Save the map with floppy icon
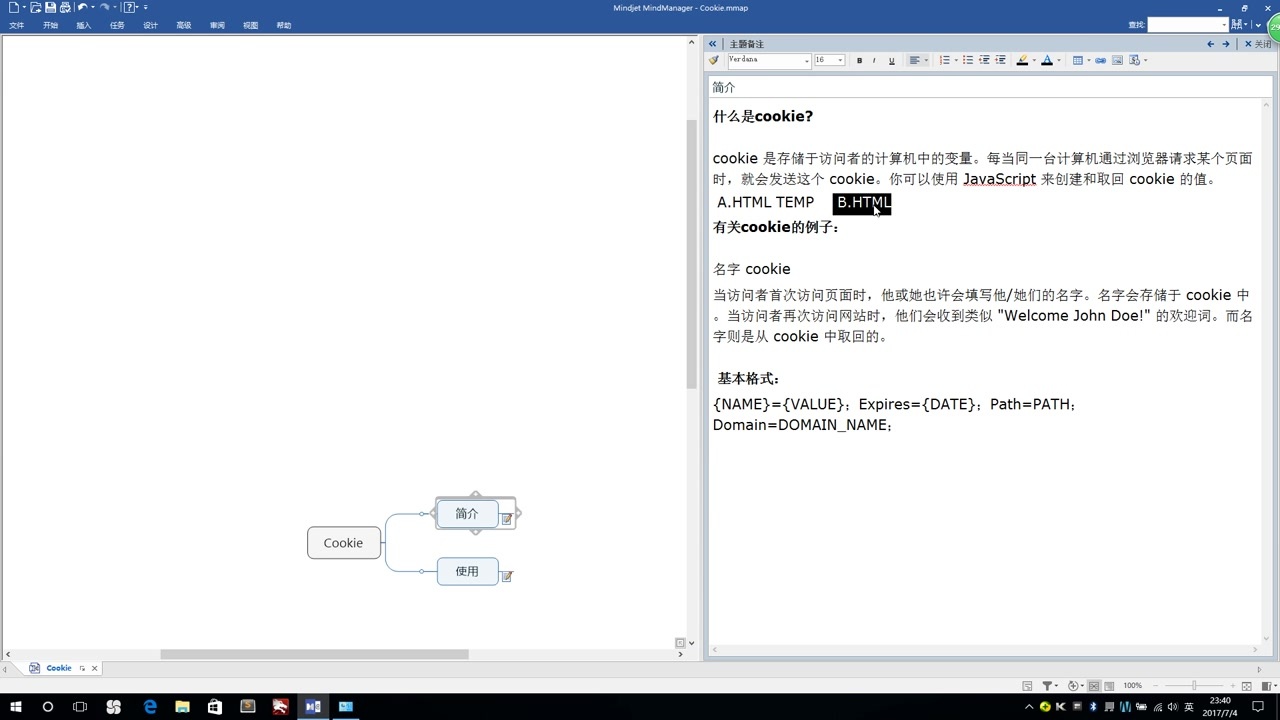Screen dimensions: 1280x720 [50, 8]
